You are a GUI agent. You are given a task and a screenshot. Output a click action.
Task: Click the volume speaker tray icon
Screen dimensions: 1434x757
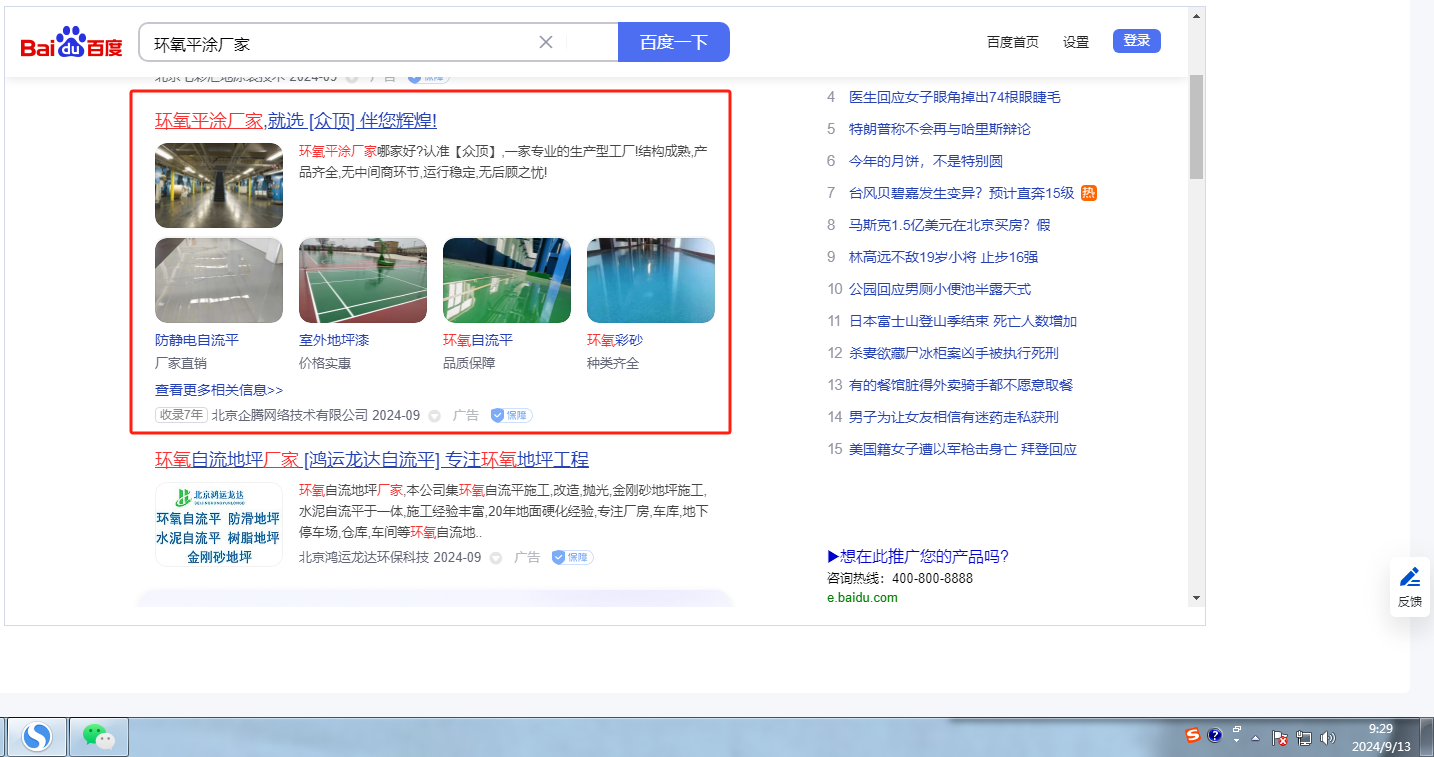coord(1328,738)
